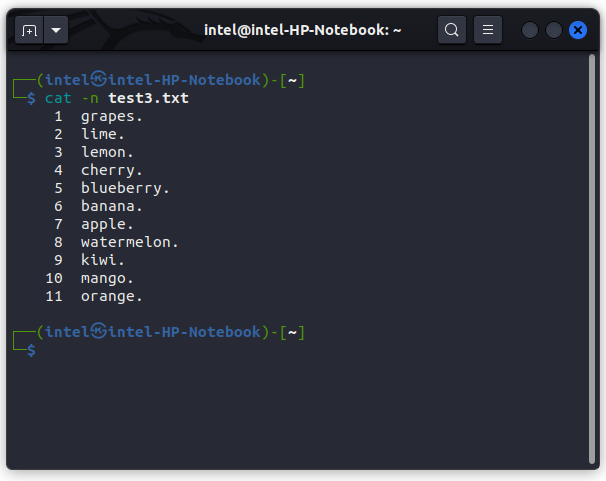Click the vertical scrollbar track
Screen dimensions: 606x481
(x=592, y=259)
